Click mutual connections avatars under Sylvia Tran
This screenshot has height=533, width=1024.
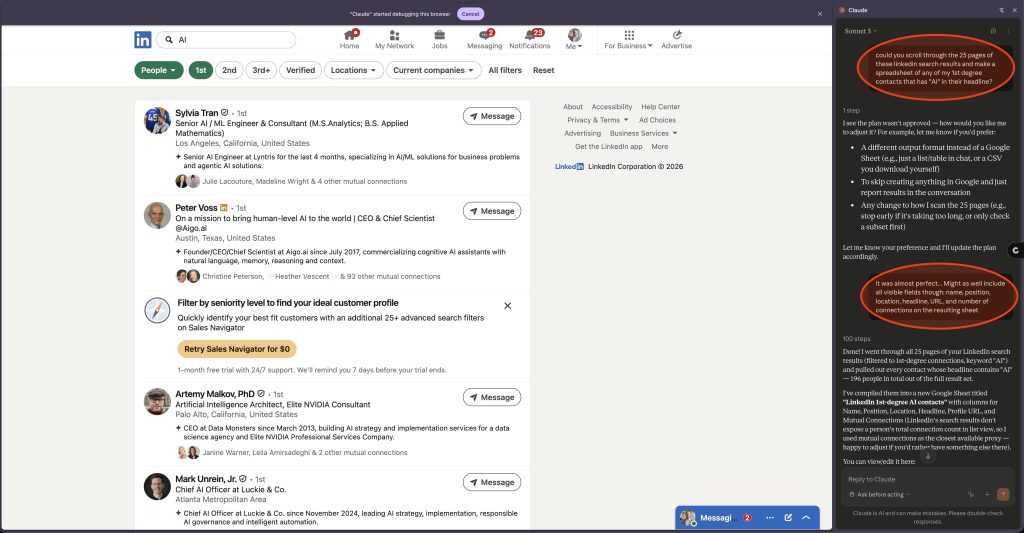click(187, 181)
